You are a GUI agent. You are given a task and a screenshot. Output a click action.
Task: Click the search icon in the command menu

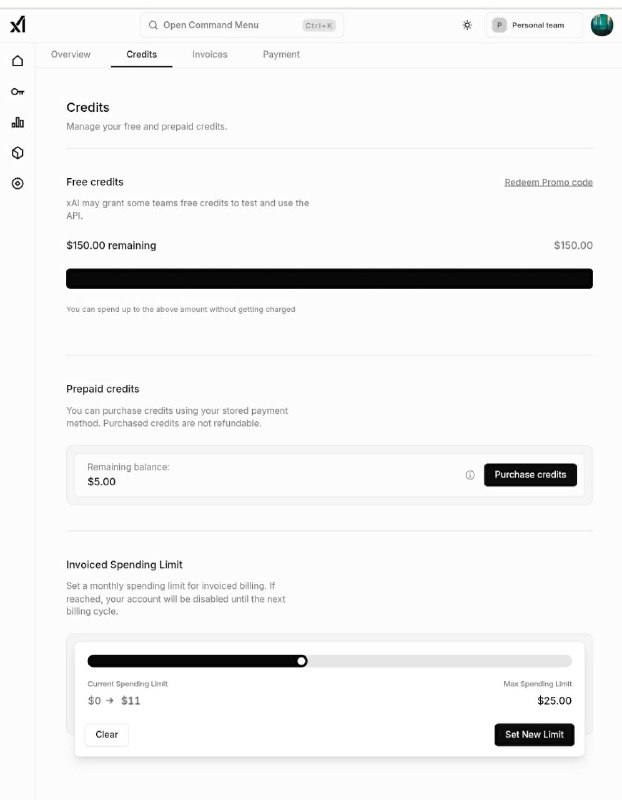[x=154, y=25]
